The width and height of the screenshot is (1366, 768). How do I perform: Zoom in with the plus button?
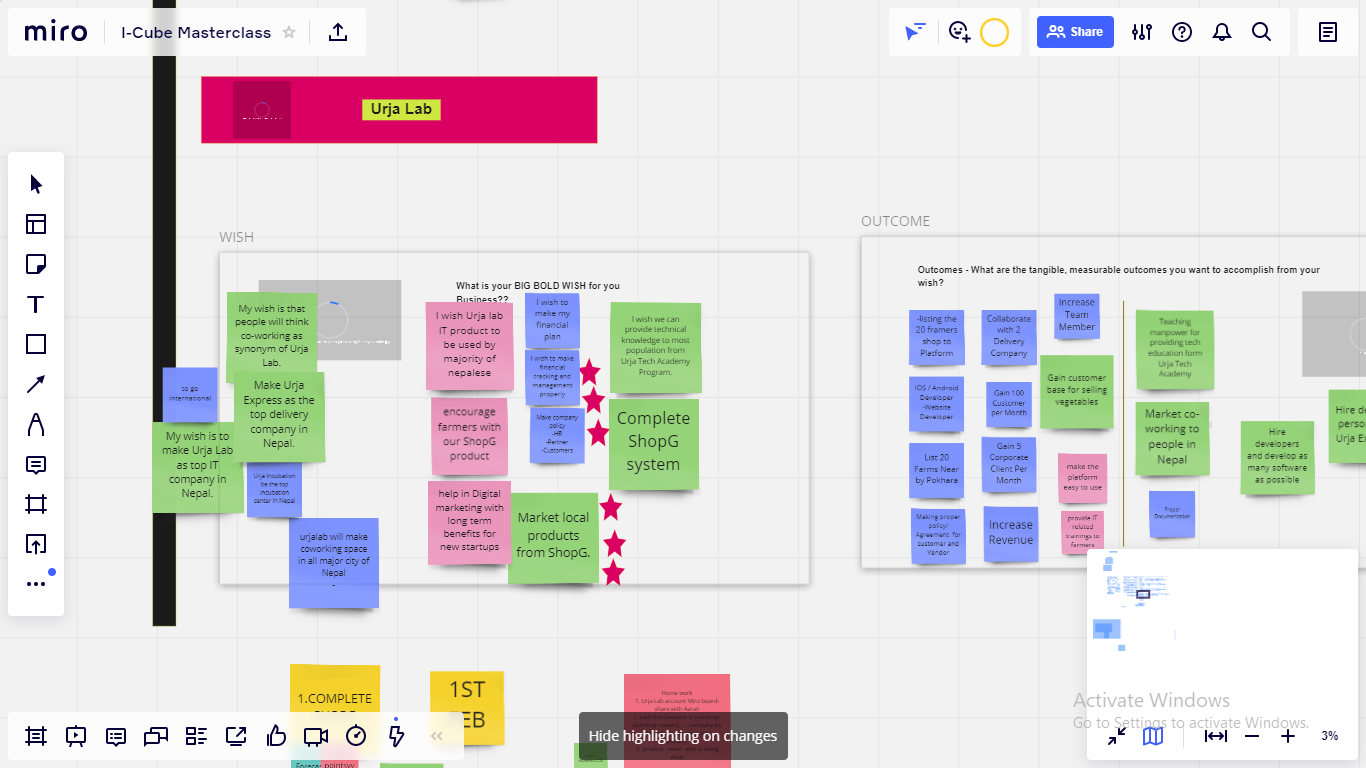[1288, 736]
